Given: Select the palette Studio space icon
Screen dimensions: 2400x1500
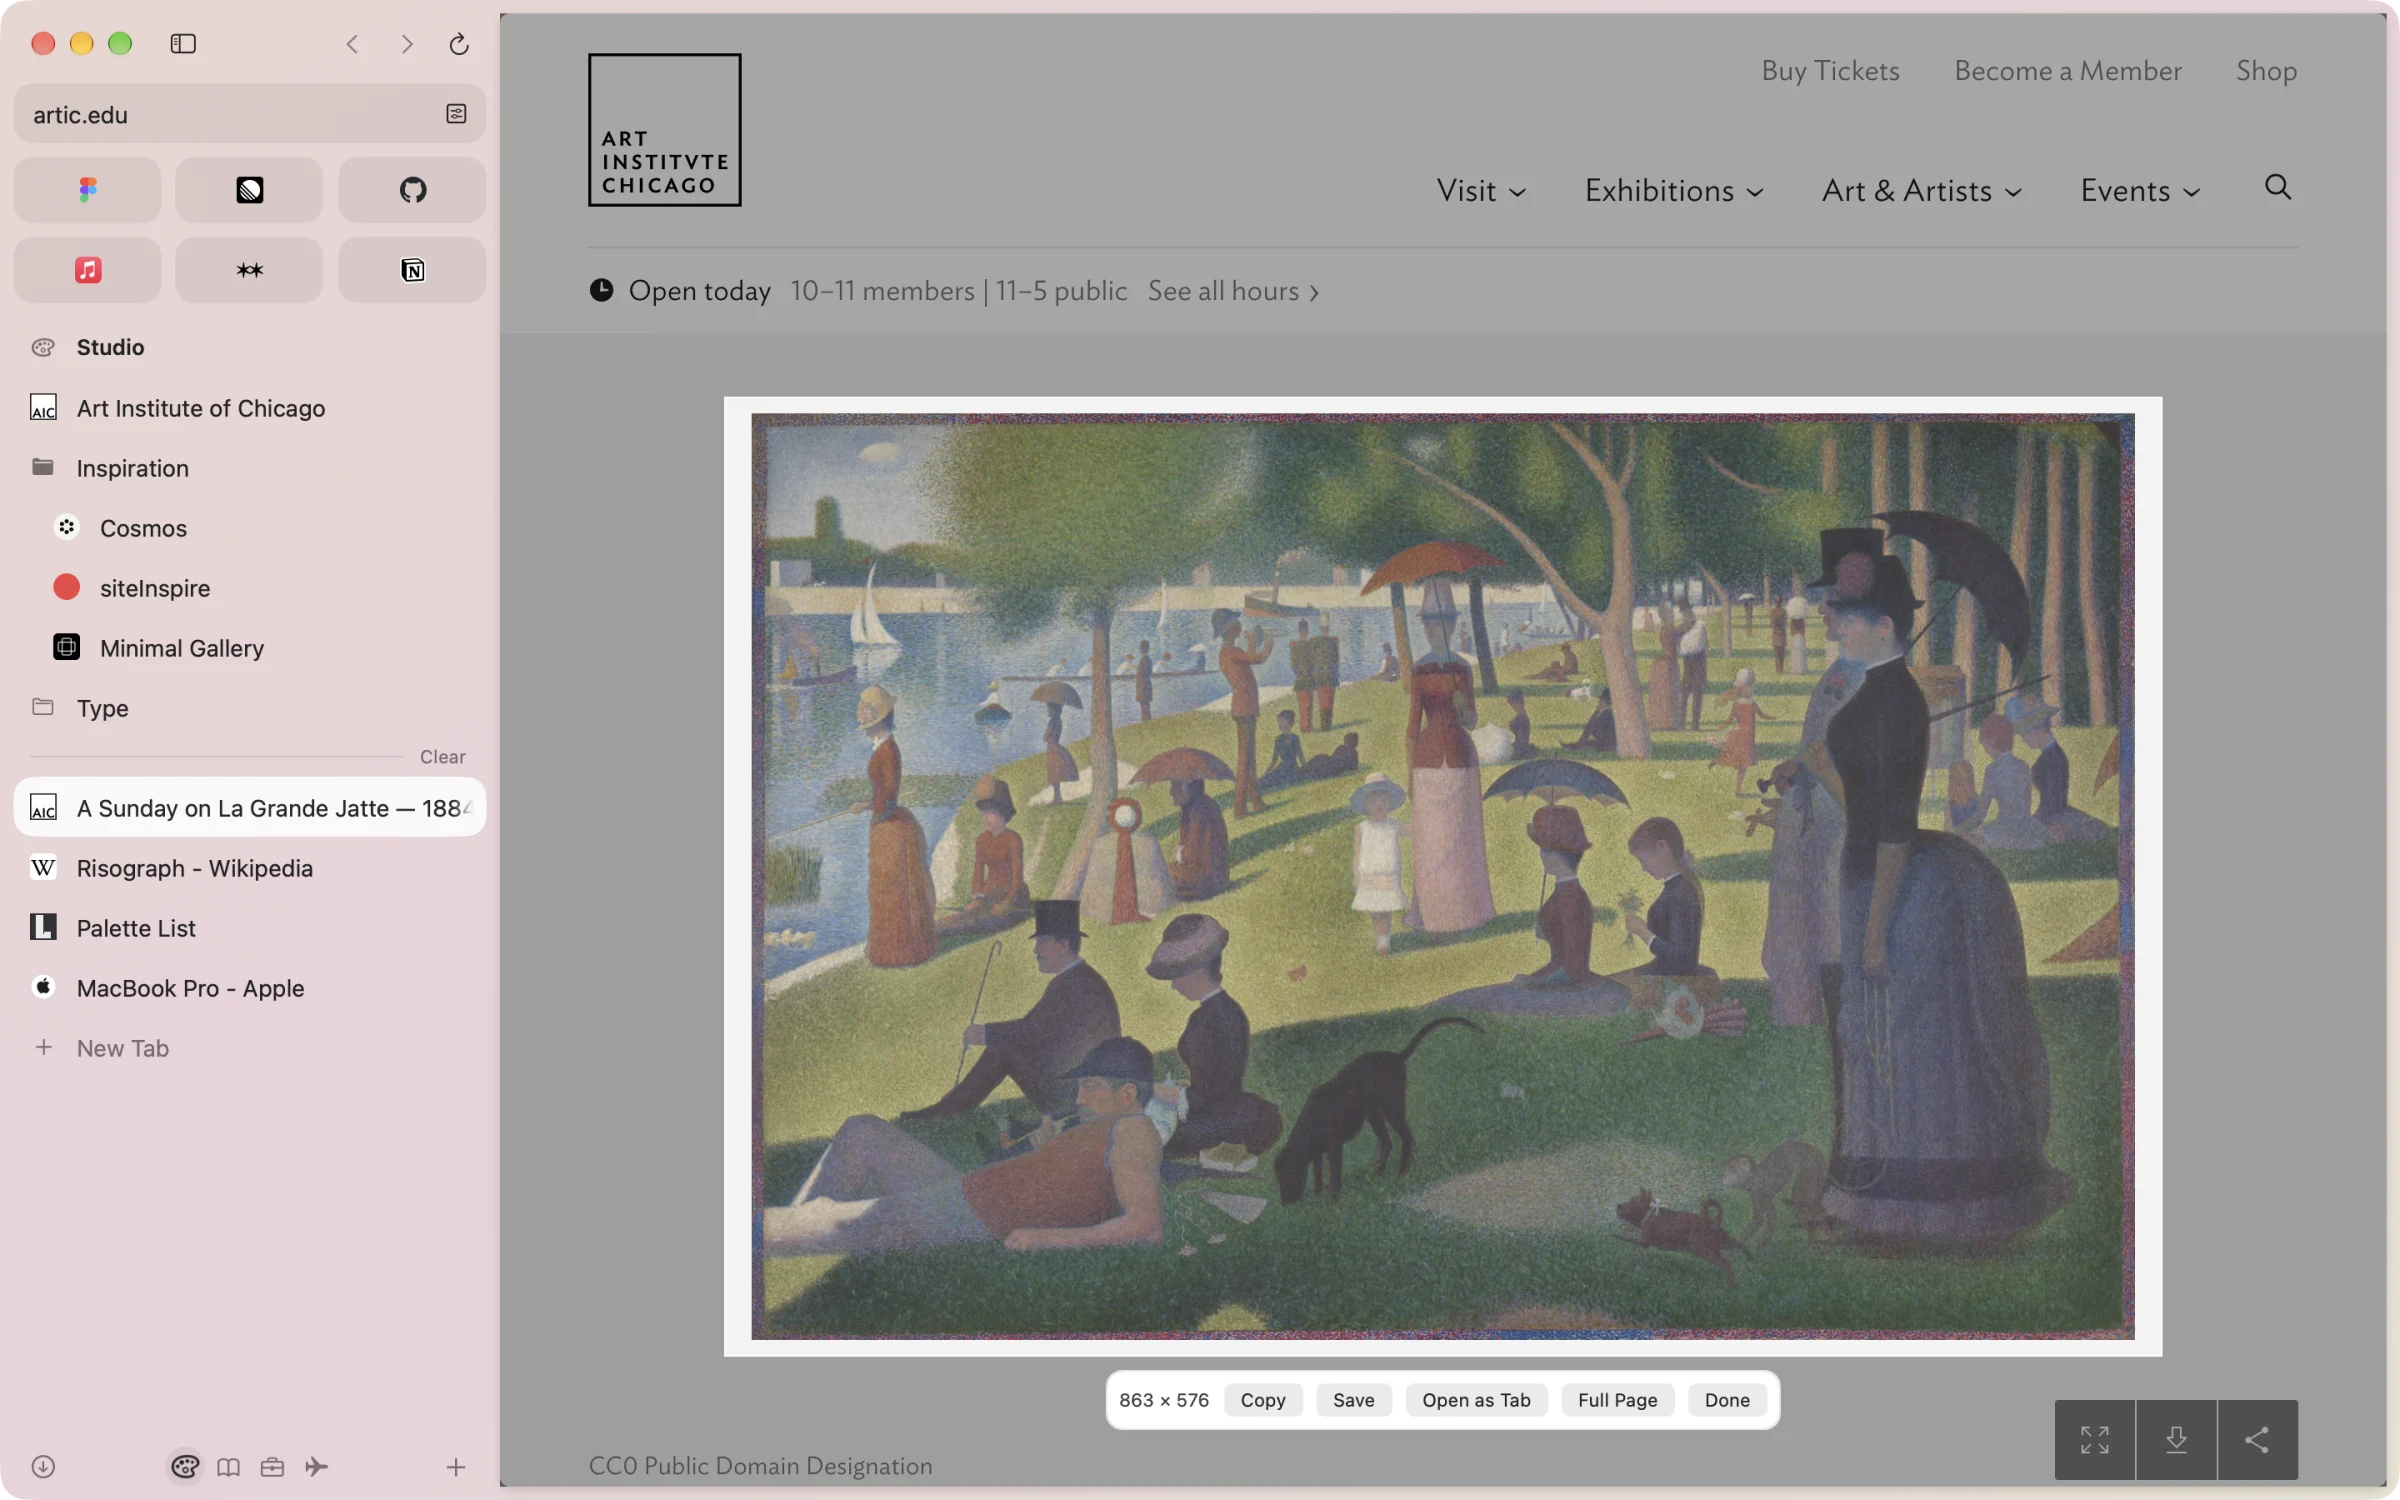Looking at the screenshot, I should click(185, 1466).
